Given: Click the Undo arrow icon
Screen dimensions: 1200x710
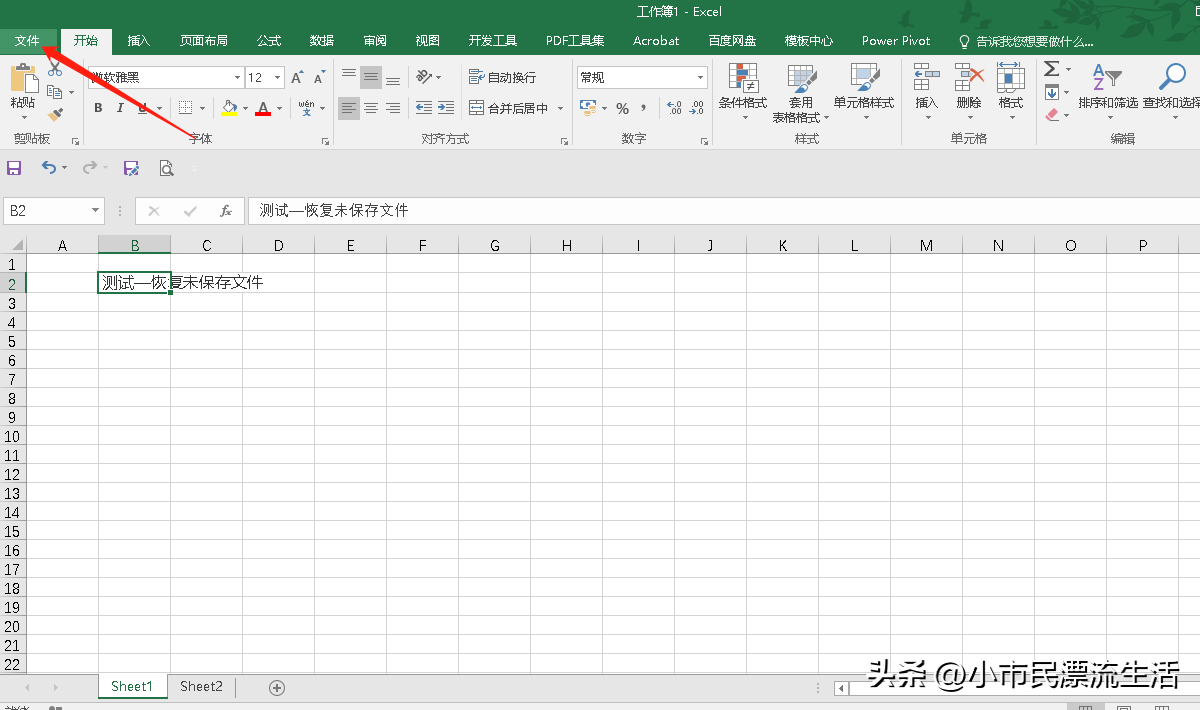Looking at the screenshot, I should [49, 169].
